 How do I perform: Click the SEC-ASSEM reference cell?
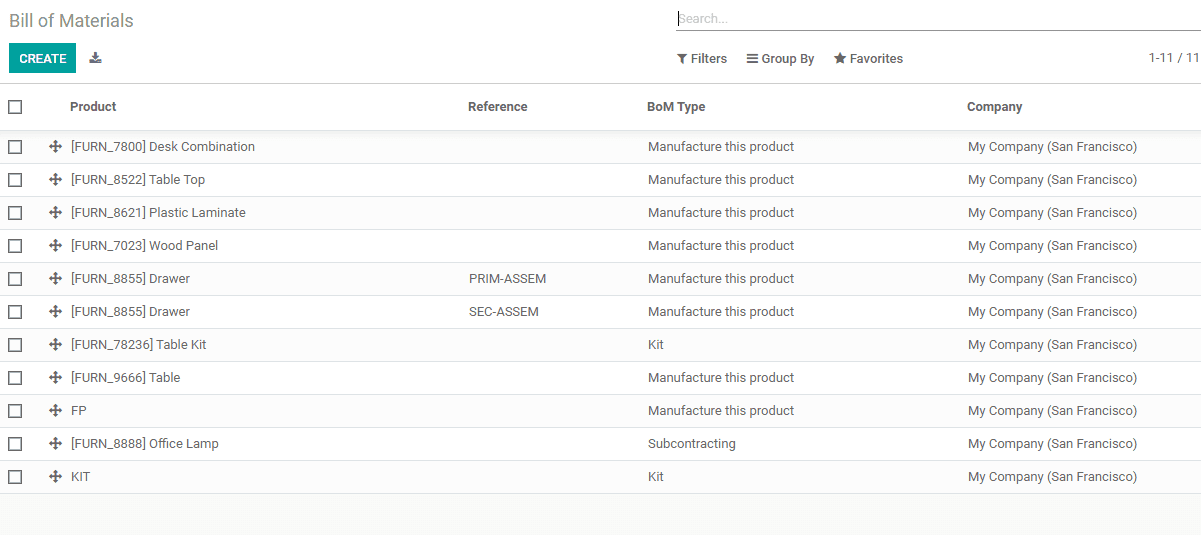(504, 312)
